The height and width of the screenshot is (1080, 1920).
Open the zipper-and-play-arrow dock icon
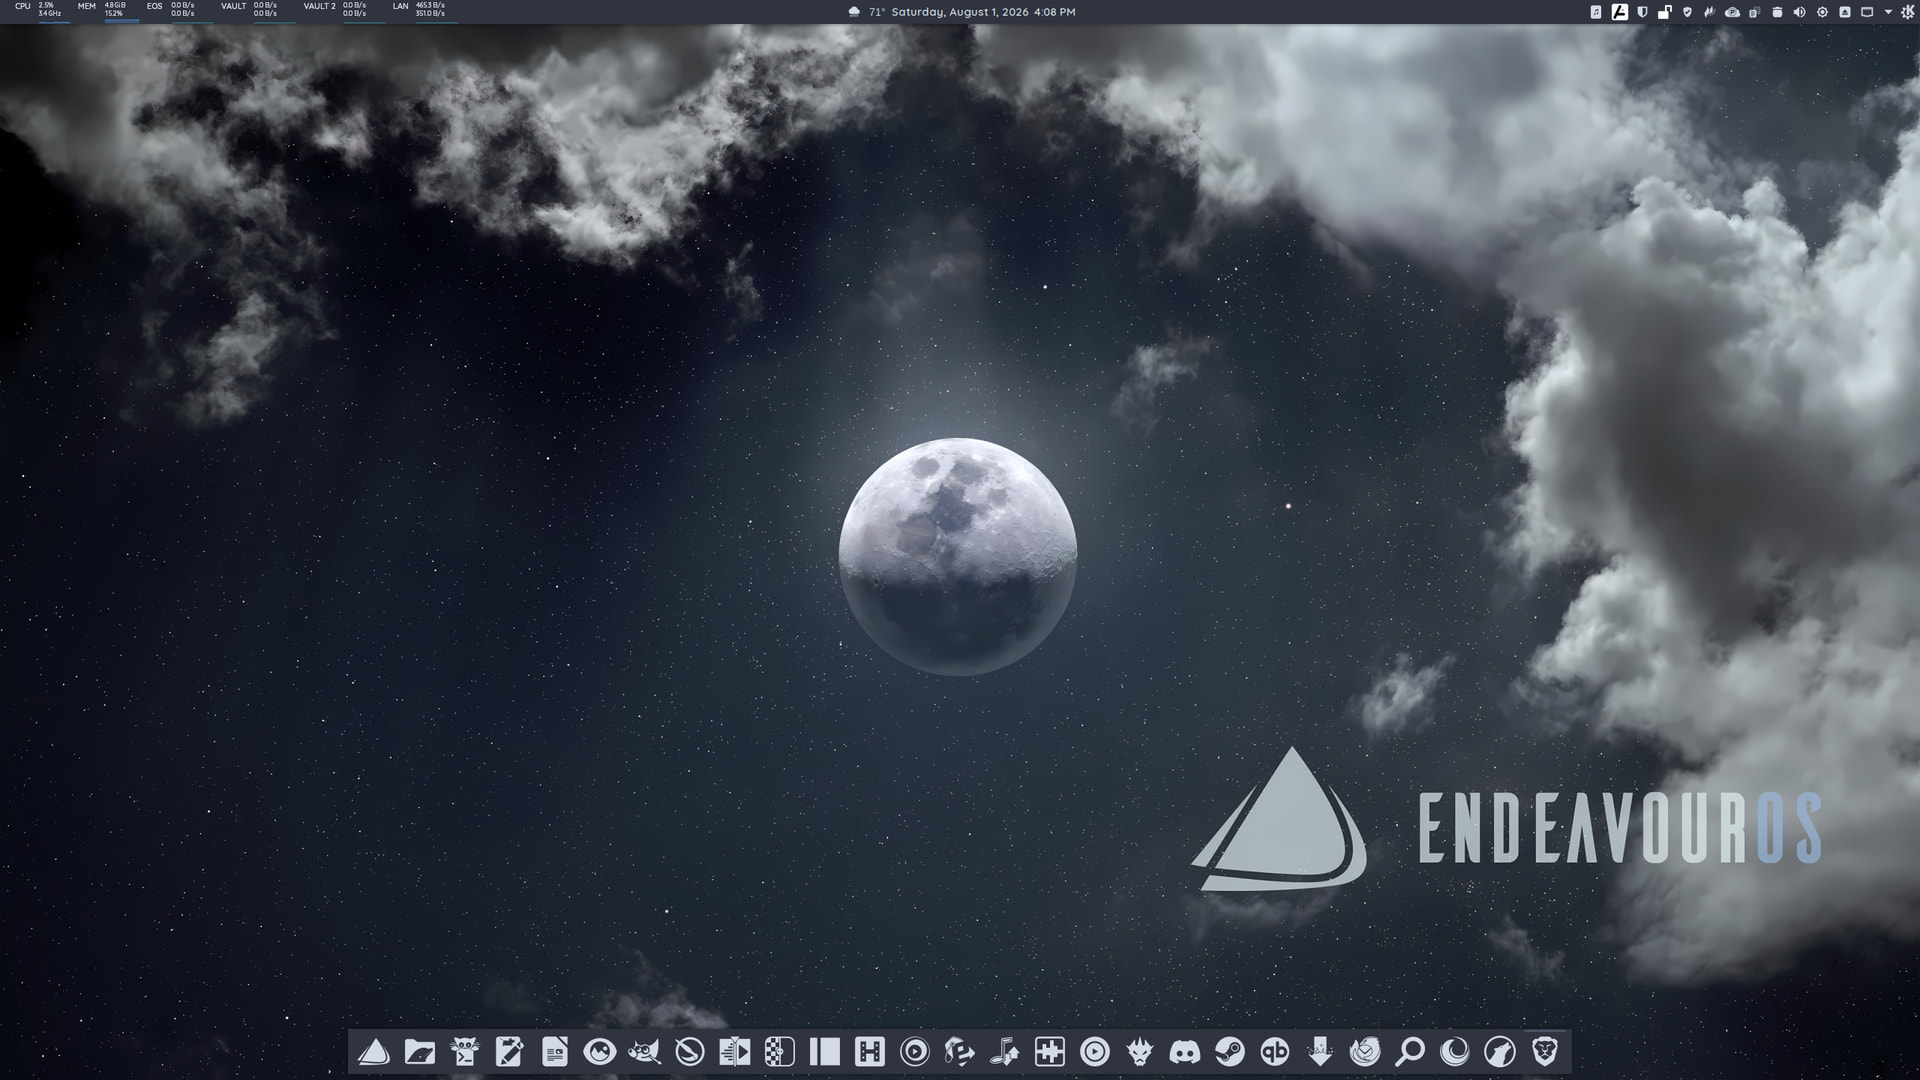pyautogui.click(x=735, y=1052)
